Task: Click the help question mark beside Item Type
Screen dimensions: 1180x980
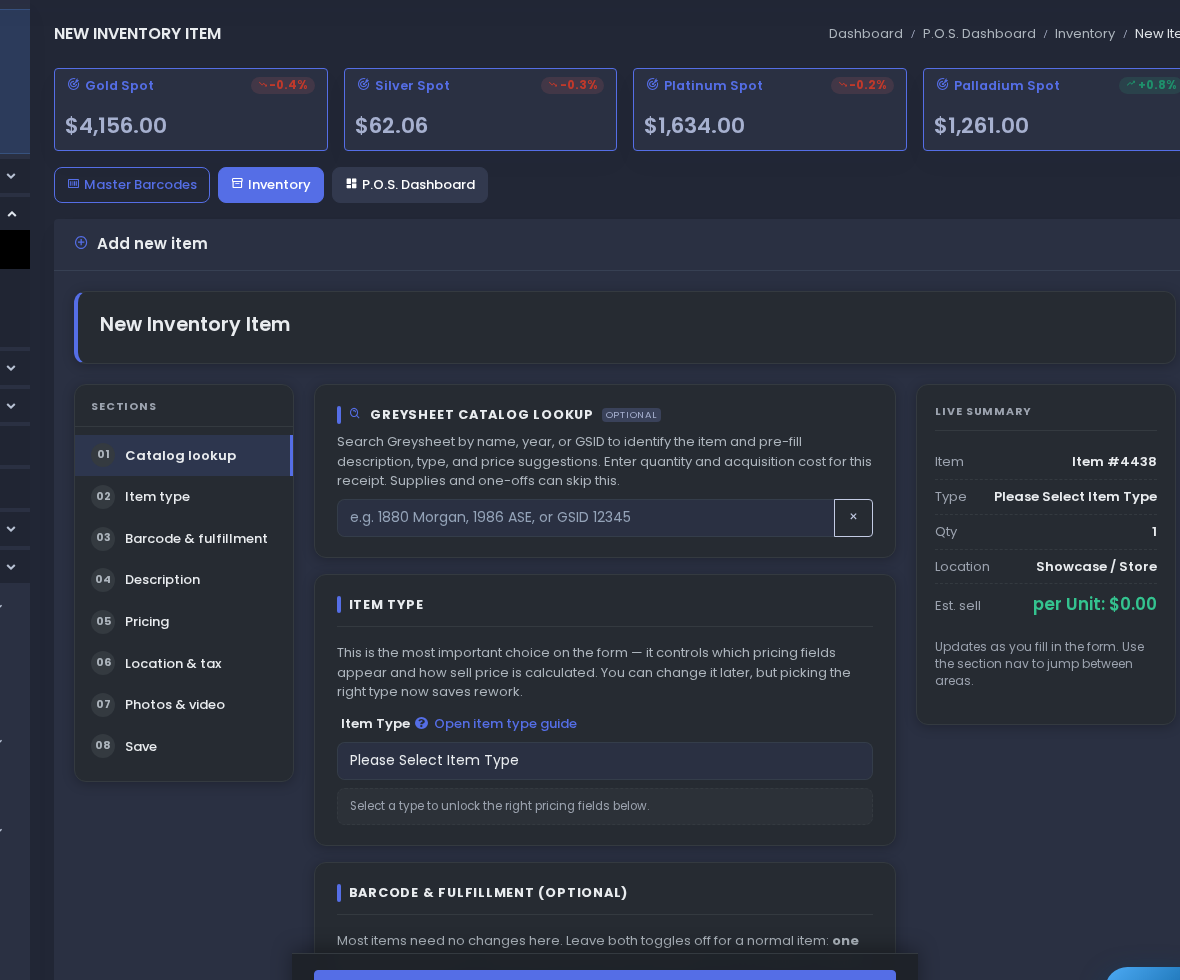Action: [x=421, y=723]
